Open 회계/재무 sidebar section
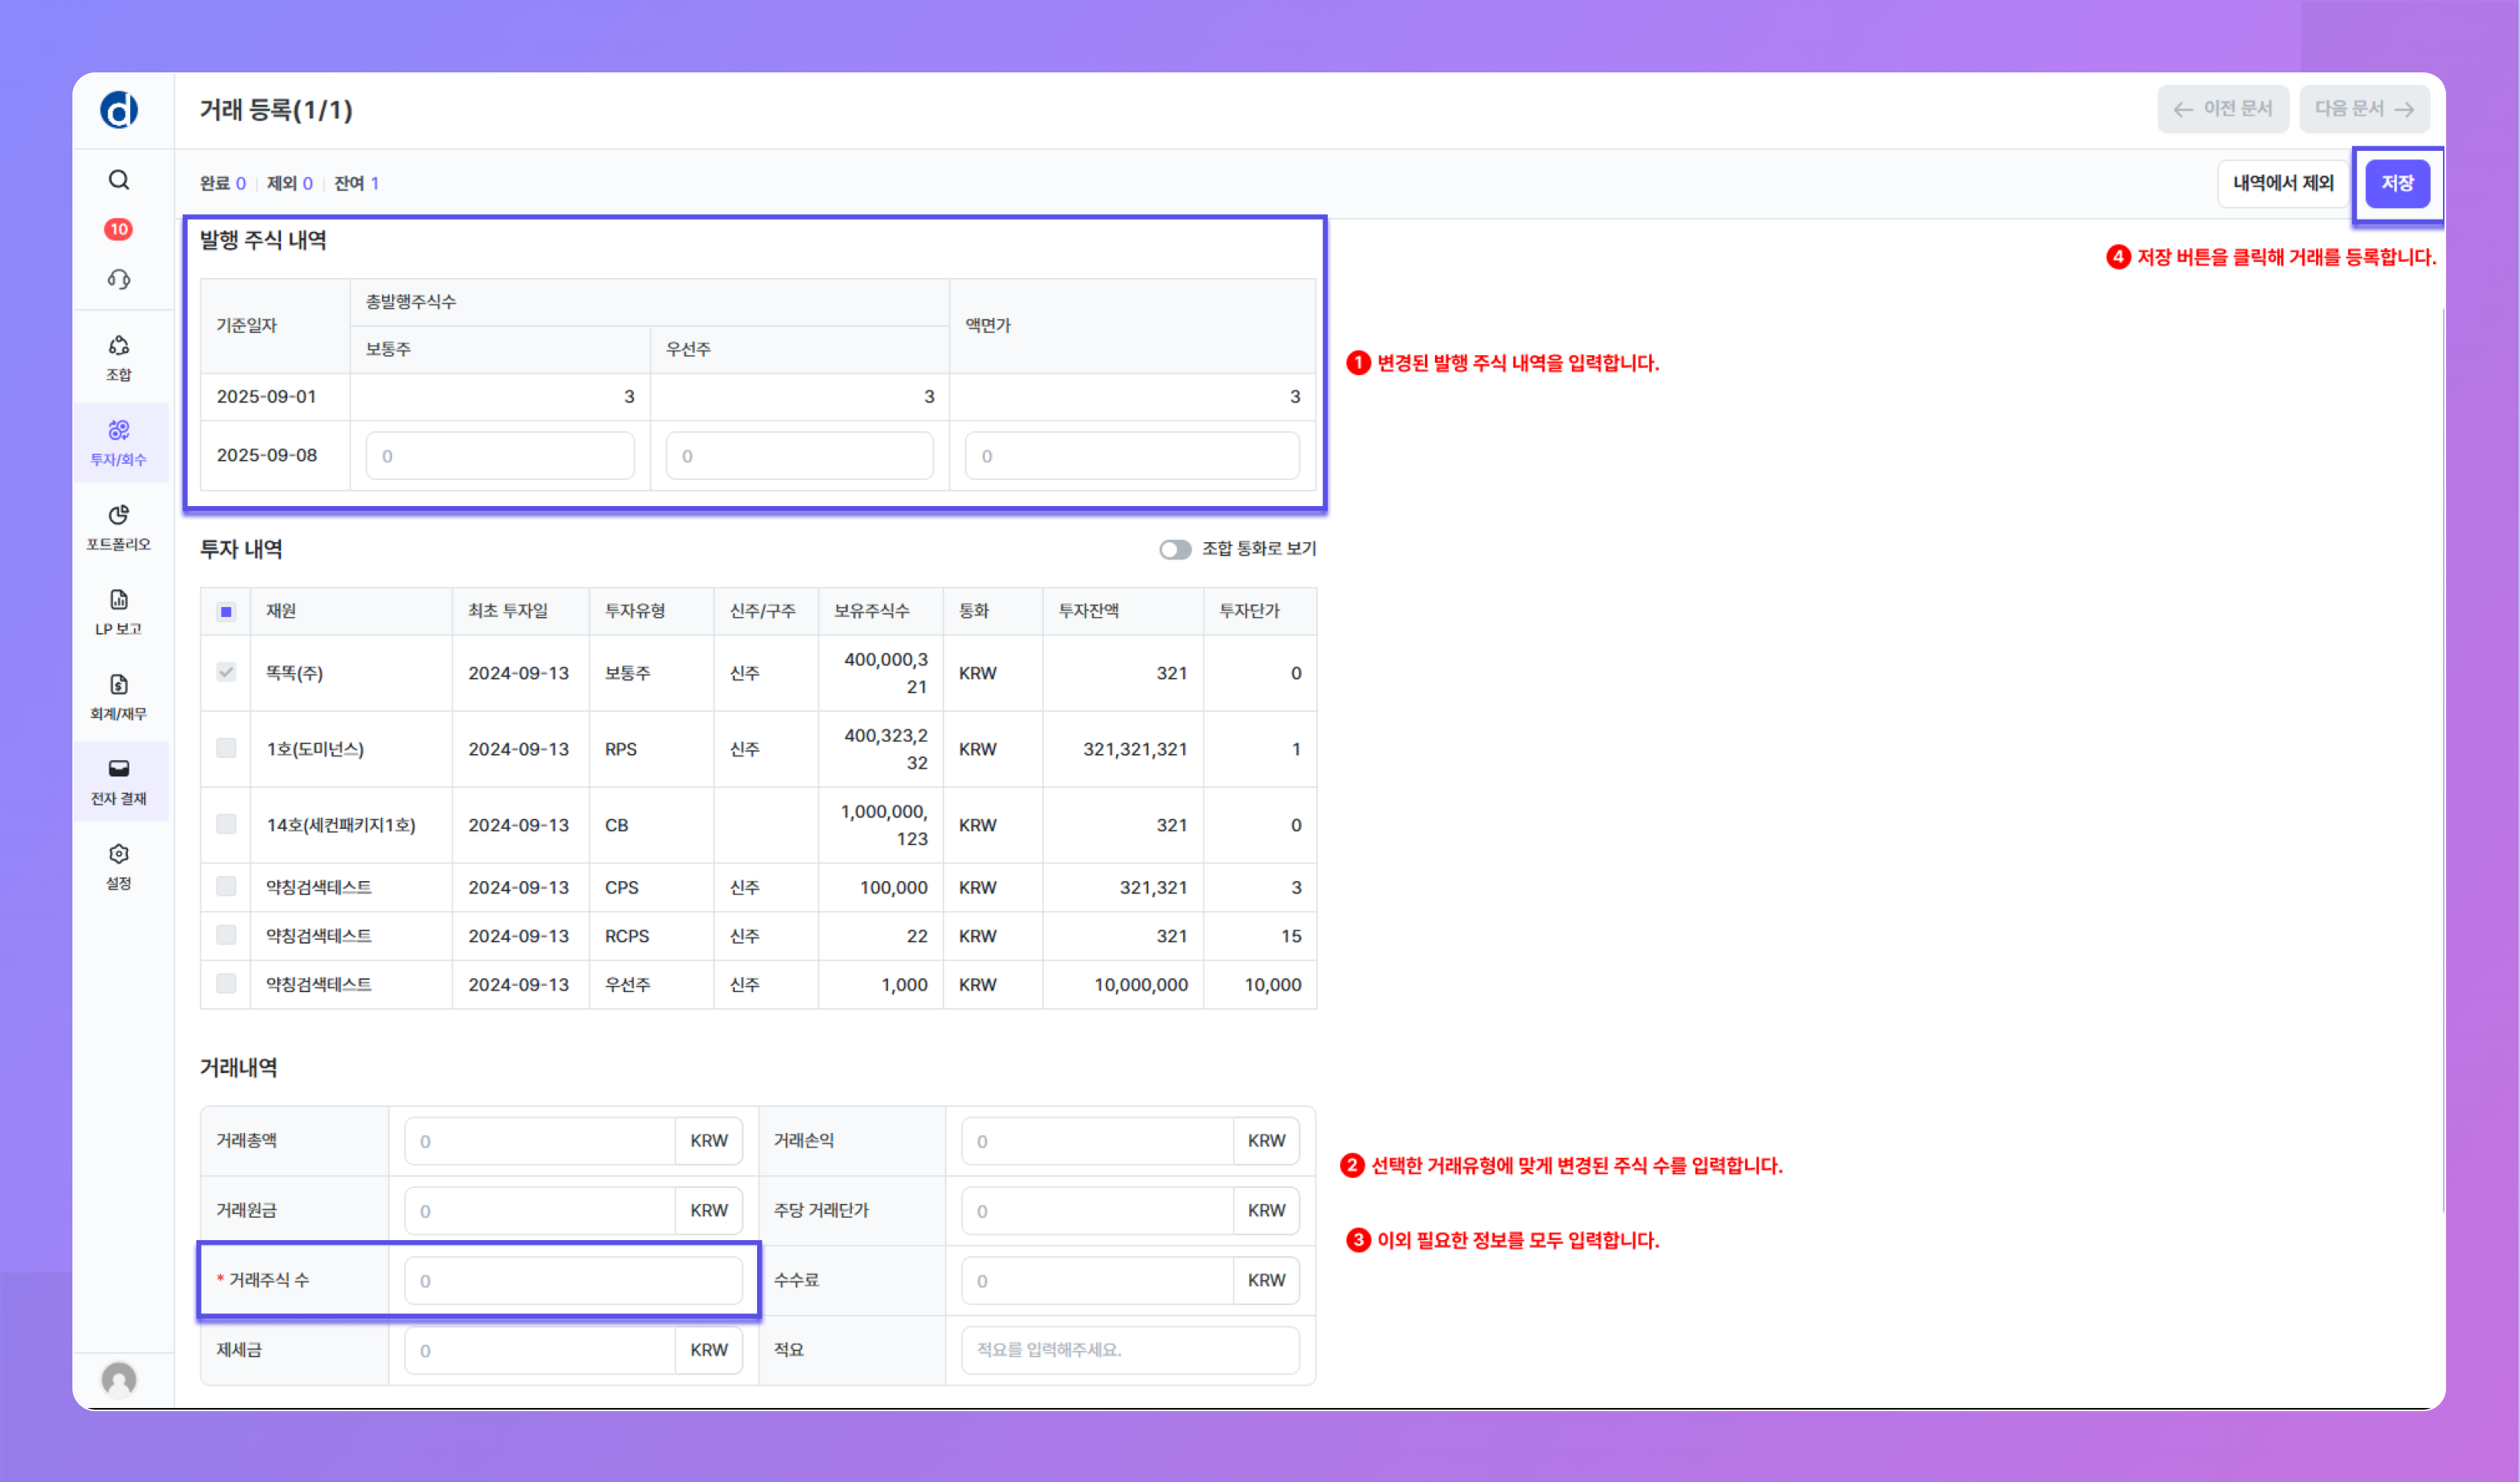The width and height of the screenshot is (2520, 1482). coord(119,697)
